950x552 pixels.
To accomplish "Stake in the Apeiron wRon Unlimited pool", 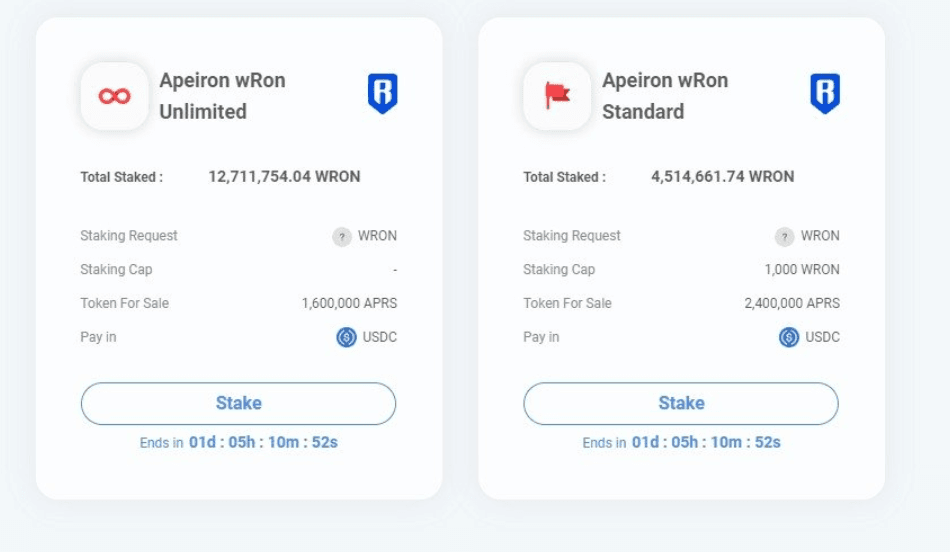I will [238, 404].
